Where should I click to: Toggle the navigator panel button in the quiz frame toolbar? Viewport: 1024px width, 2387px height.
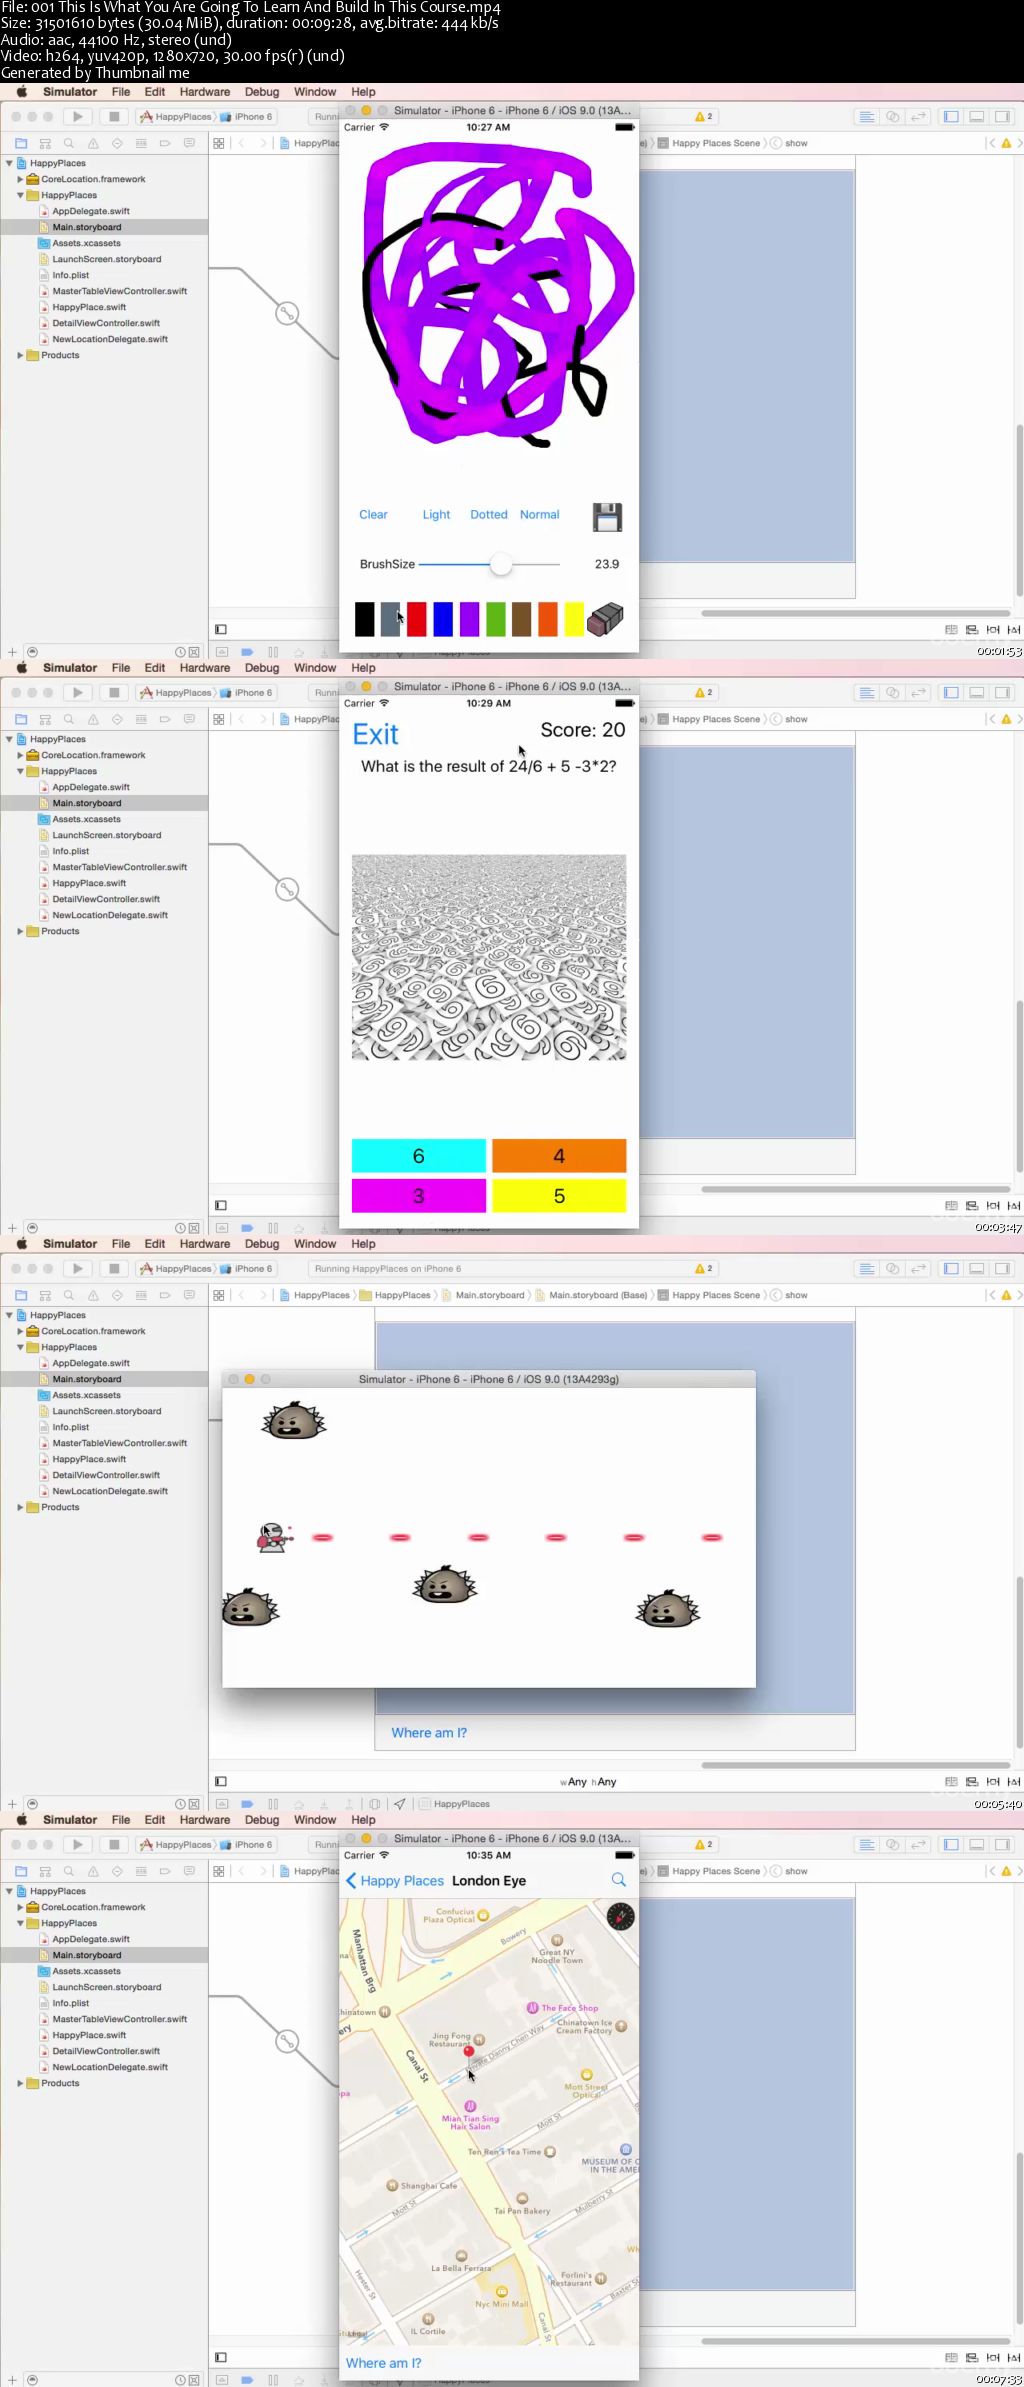(x=951, y=693)
